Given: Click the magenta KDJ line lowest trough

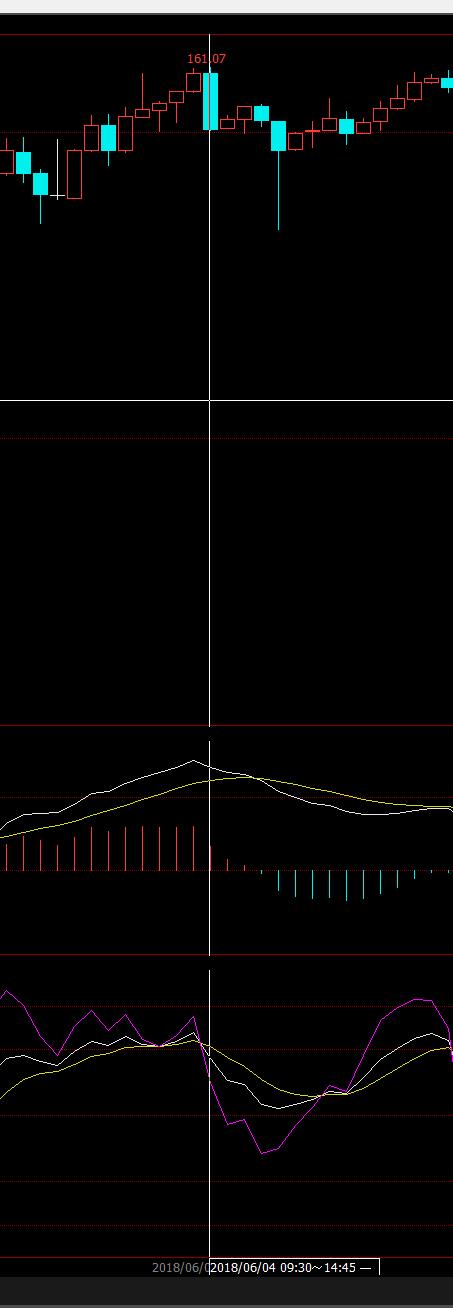Looking at the screenshot, I should tap(262, 1153).
